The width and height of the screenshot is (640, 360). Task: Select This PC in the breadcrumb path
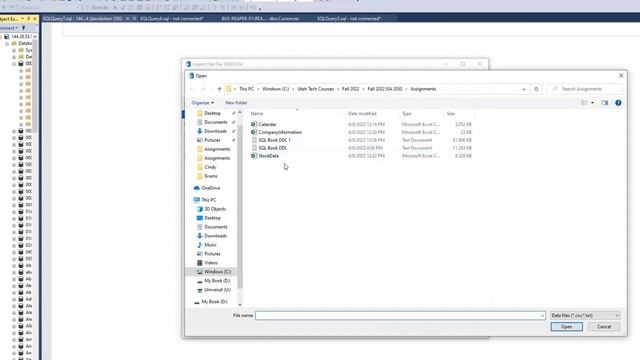tap(246, 89)
